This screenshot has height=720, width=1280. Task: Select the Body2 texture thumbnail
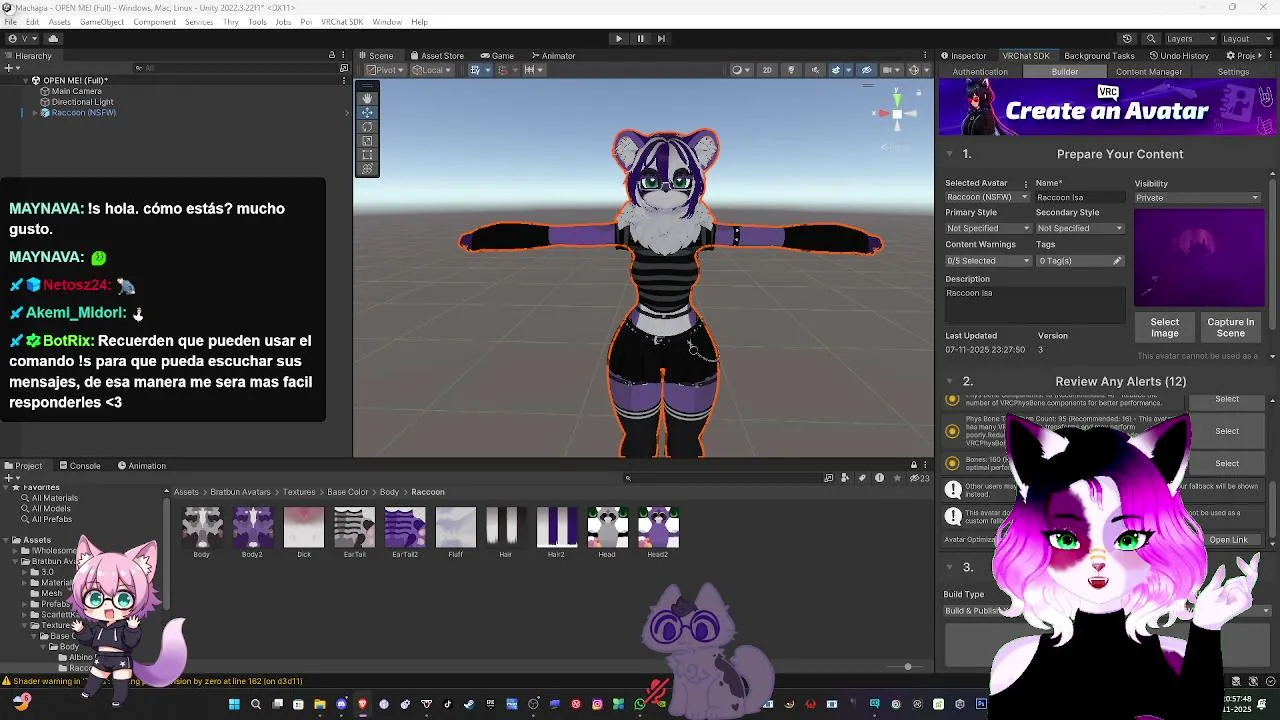click(252, 532)
